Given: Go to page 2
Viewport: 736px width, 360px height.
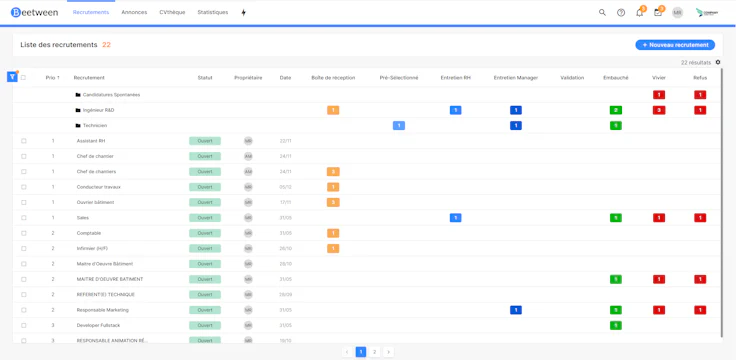Looking at the screenshot, I should tap(375, 352).
